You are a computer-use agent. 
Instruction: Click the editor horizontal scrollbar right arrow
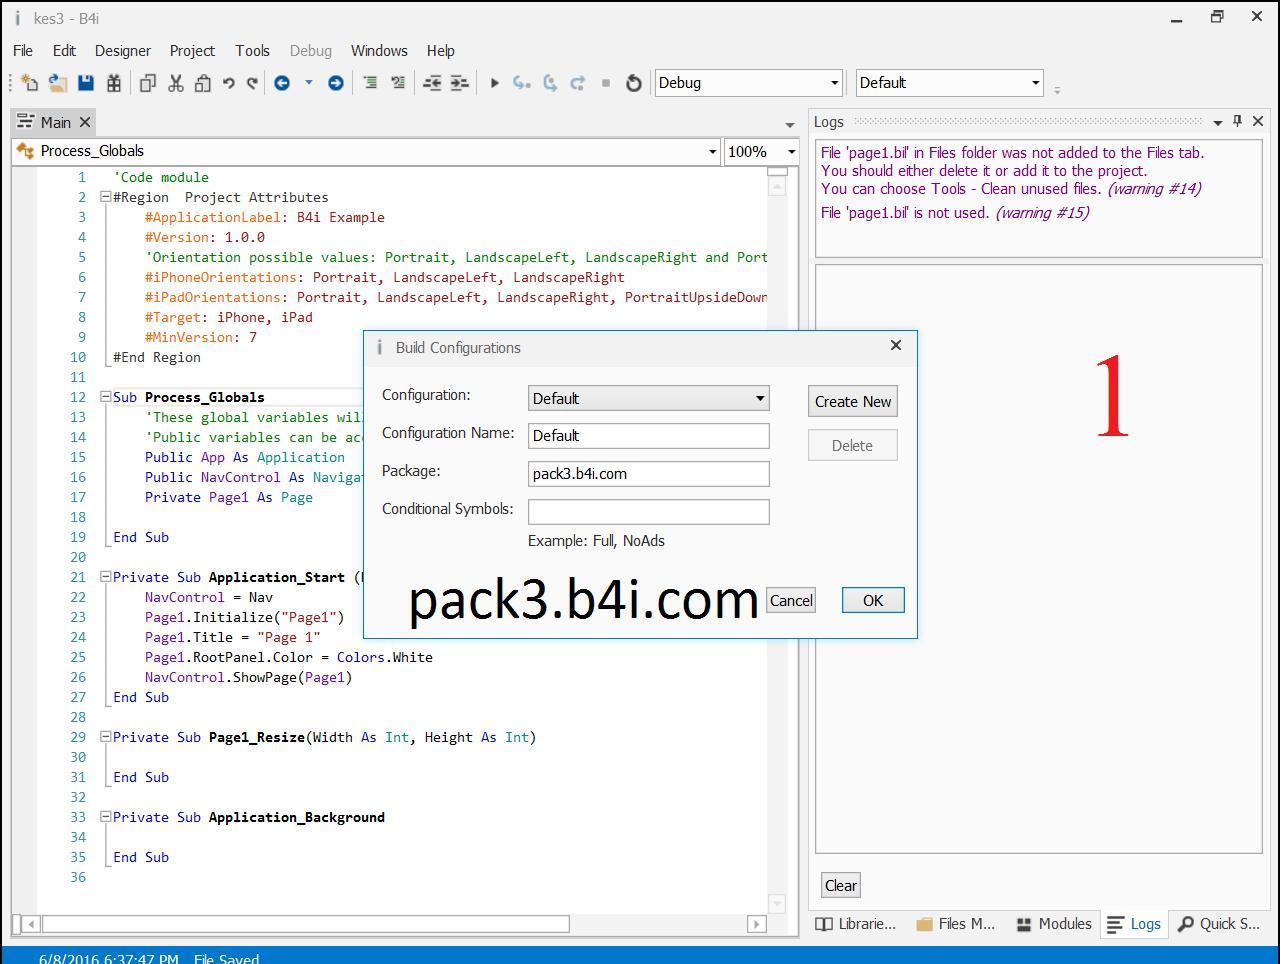(x=757, y=925)
